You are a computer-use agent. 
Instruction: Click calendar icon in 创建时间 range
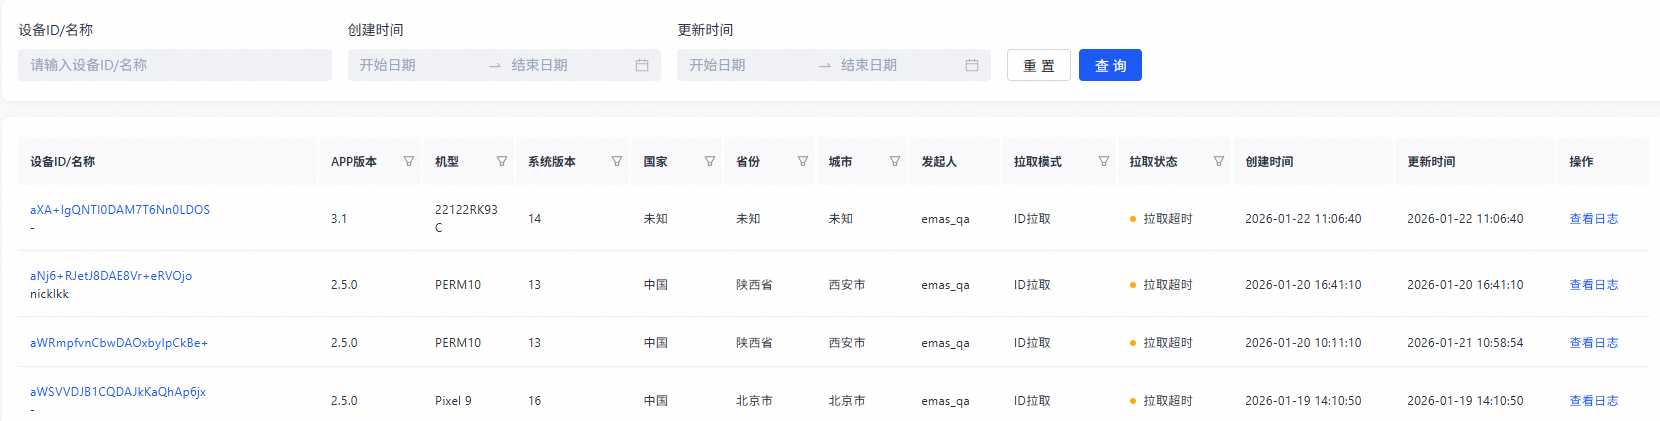click(x=642, y=65)
